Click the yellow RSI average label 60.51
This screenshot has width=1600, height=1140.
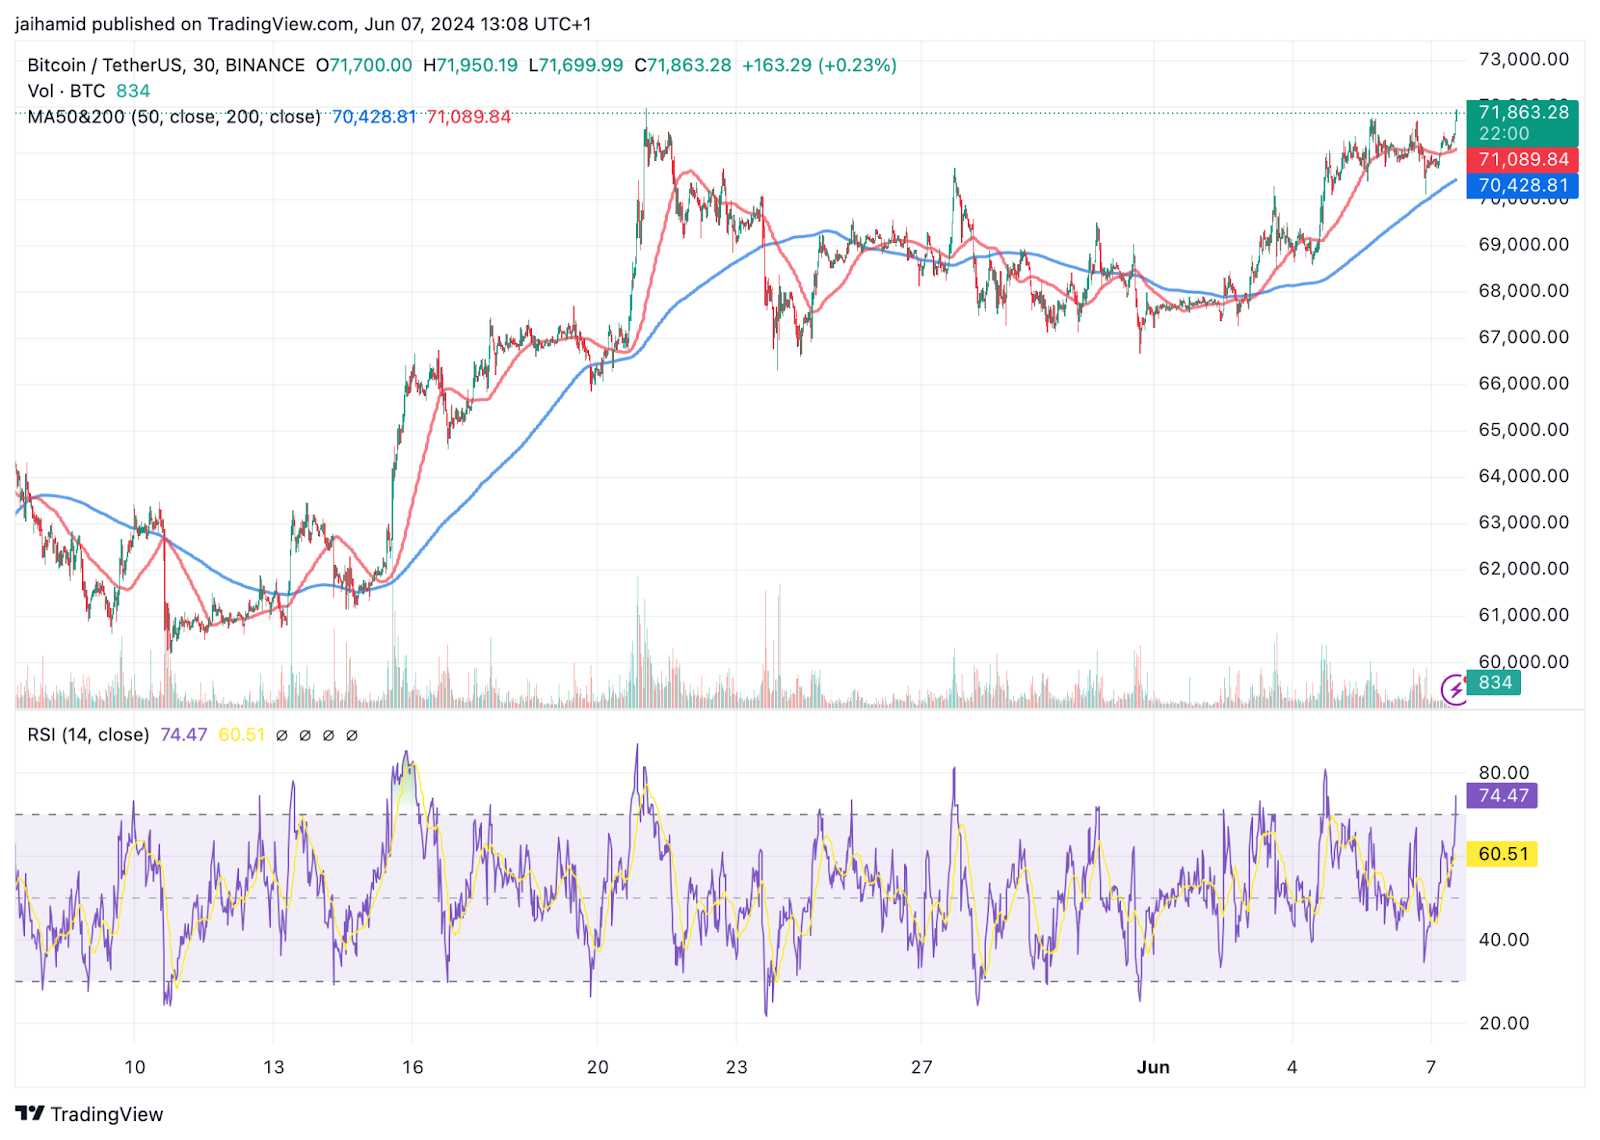click(1502, 854)
